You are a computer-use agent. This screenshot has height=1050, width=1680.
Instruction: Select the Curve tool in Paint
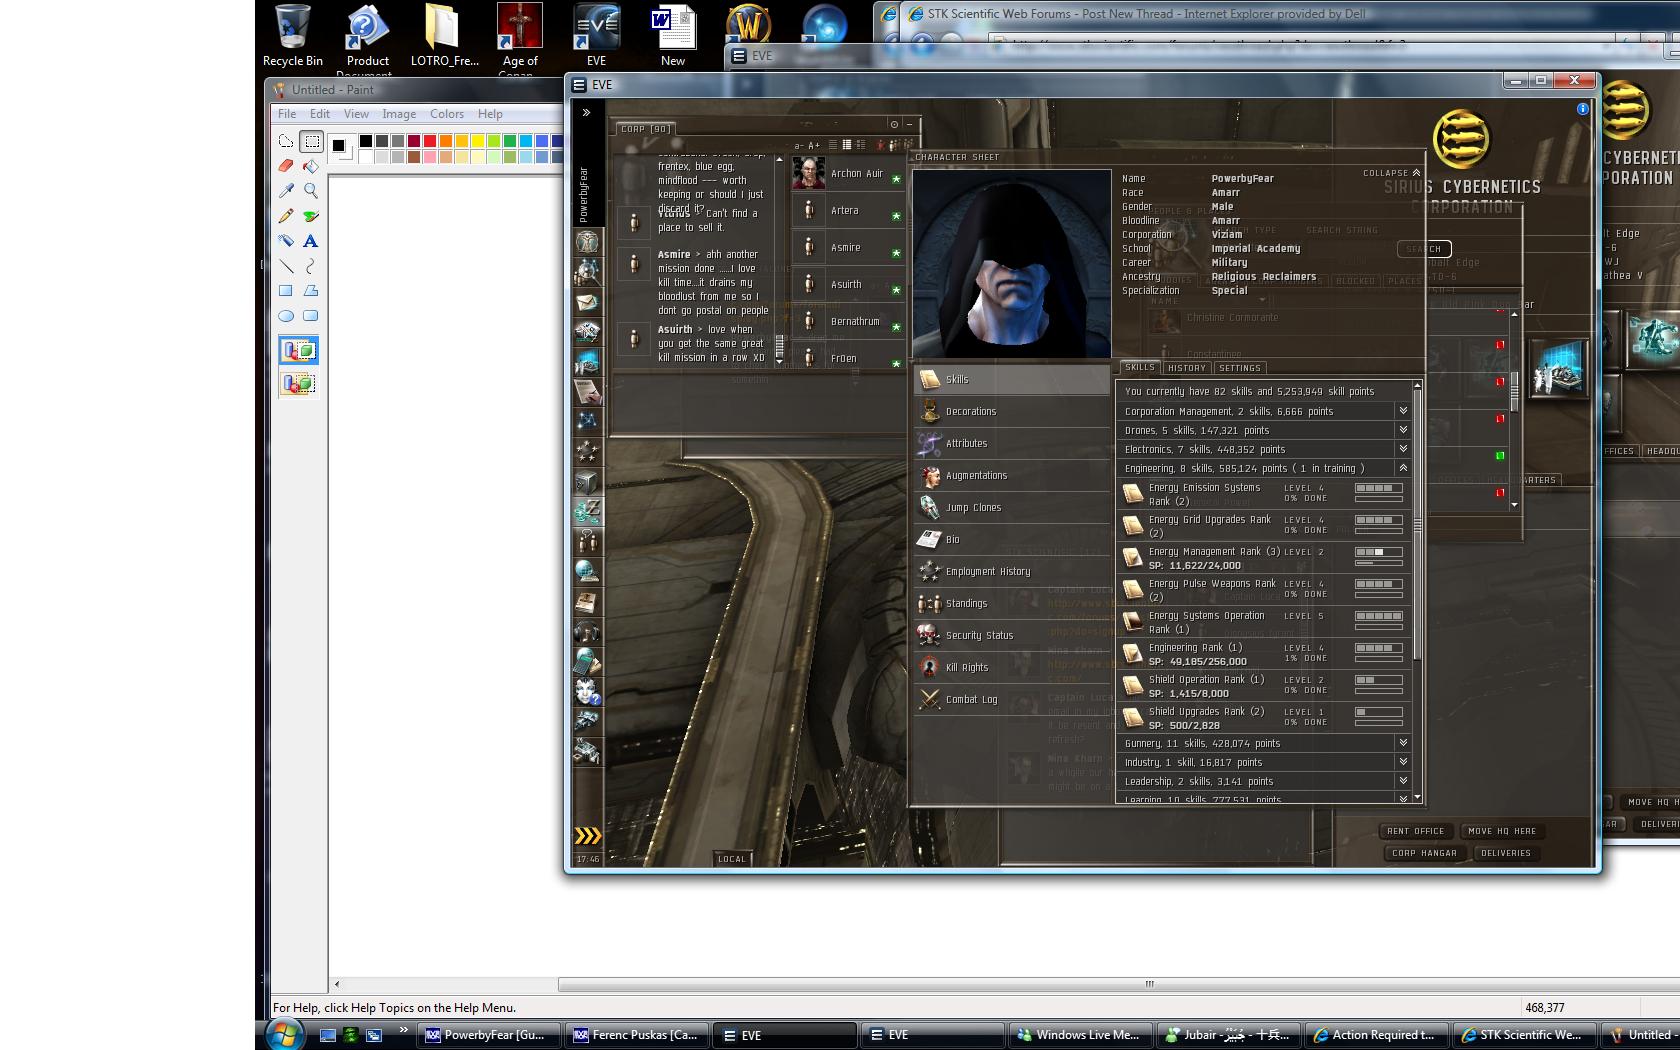[311, 266]
